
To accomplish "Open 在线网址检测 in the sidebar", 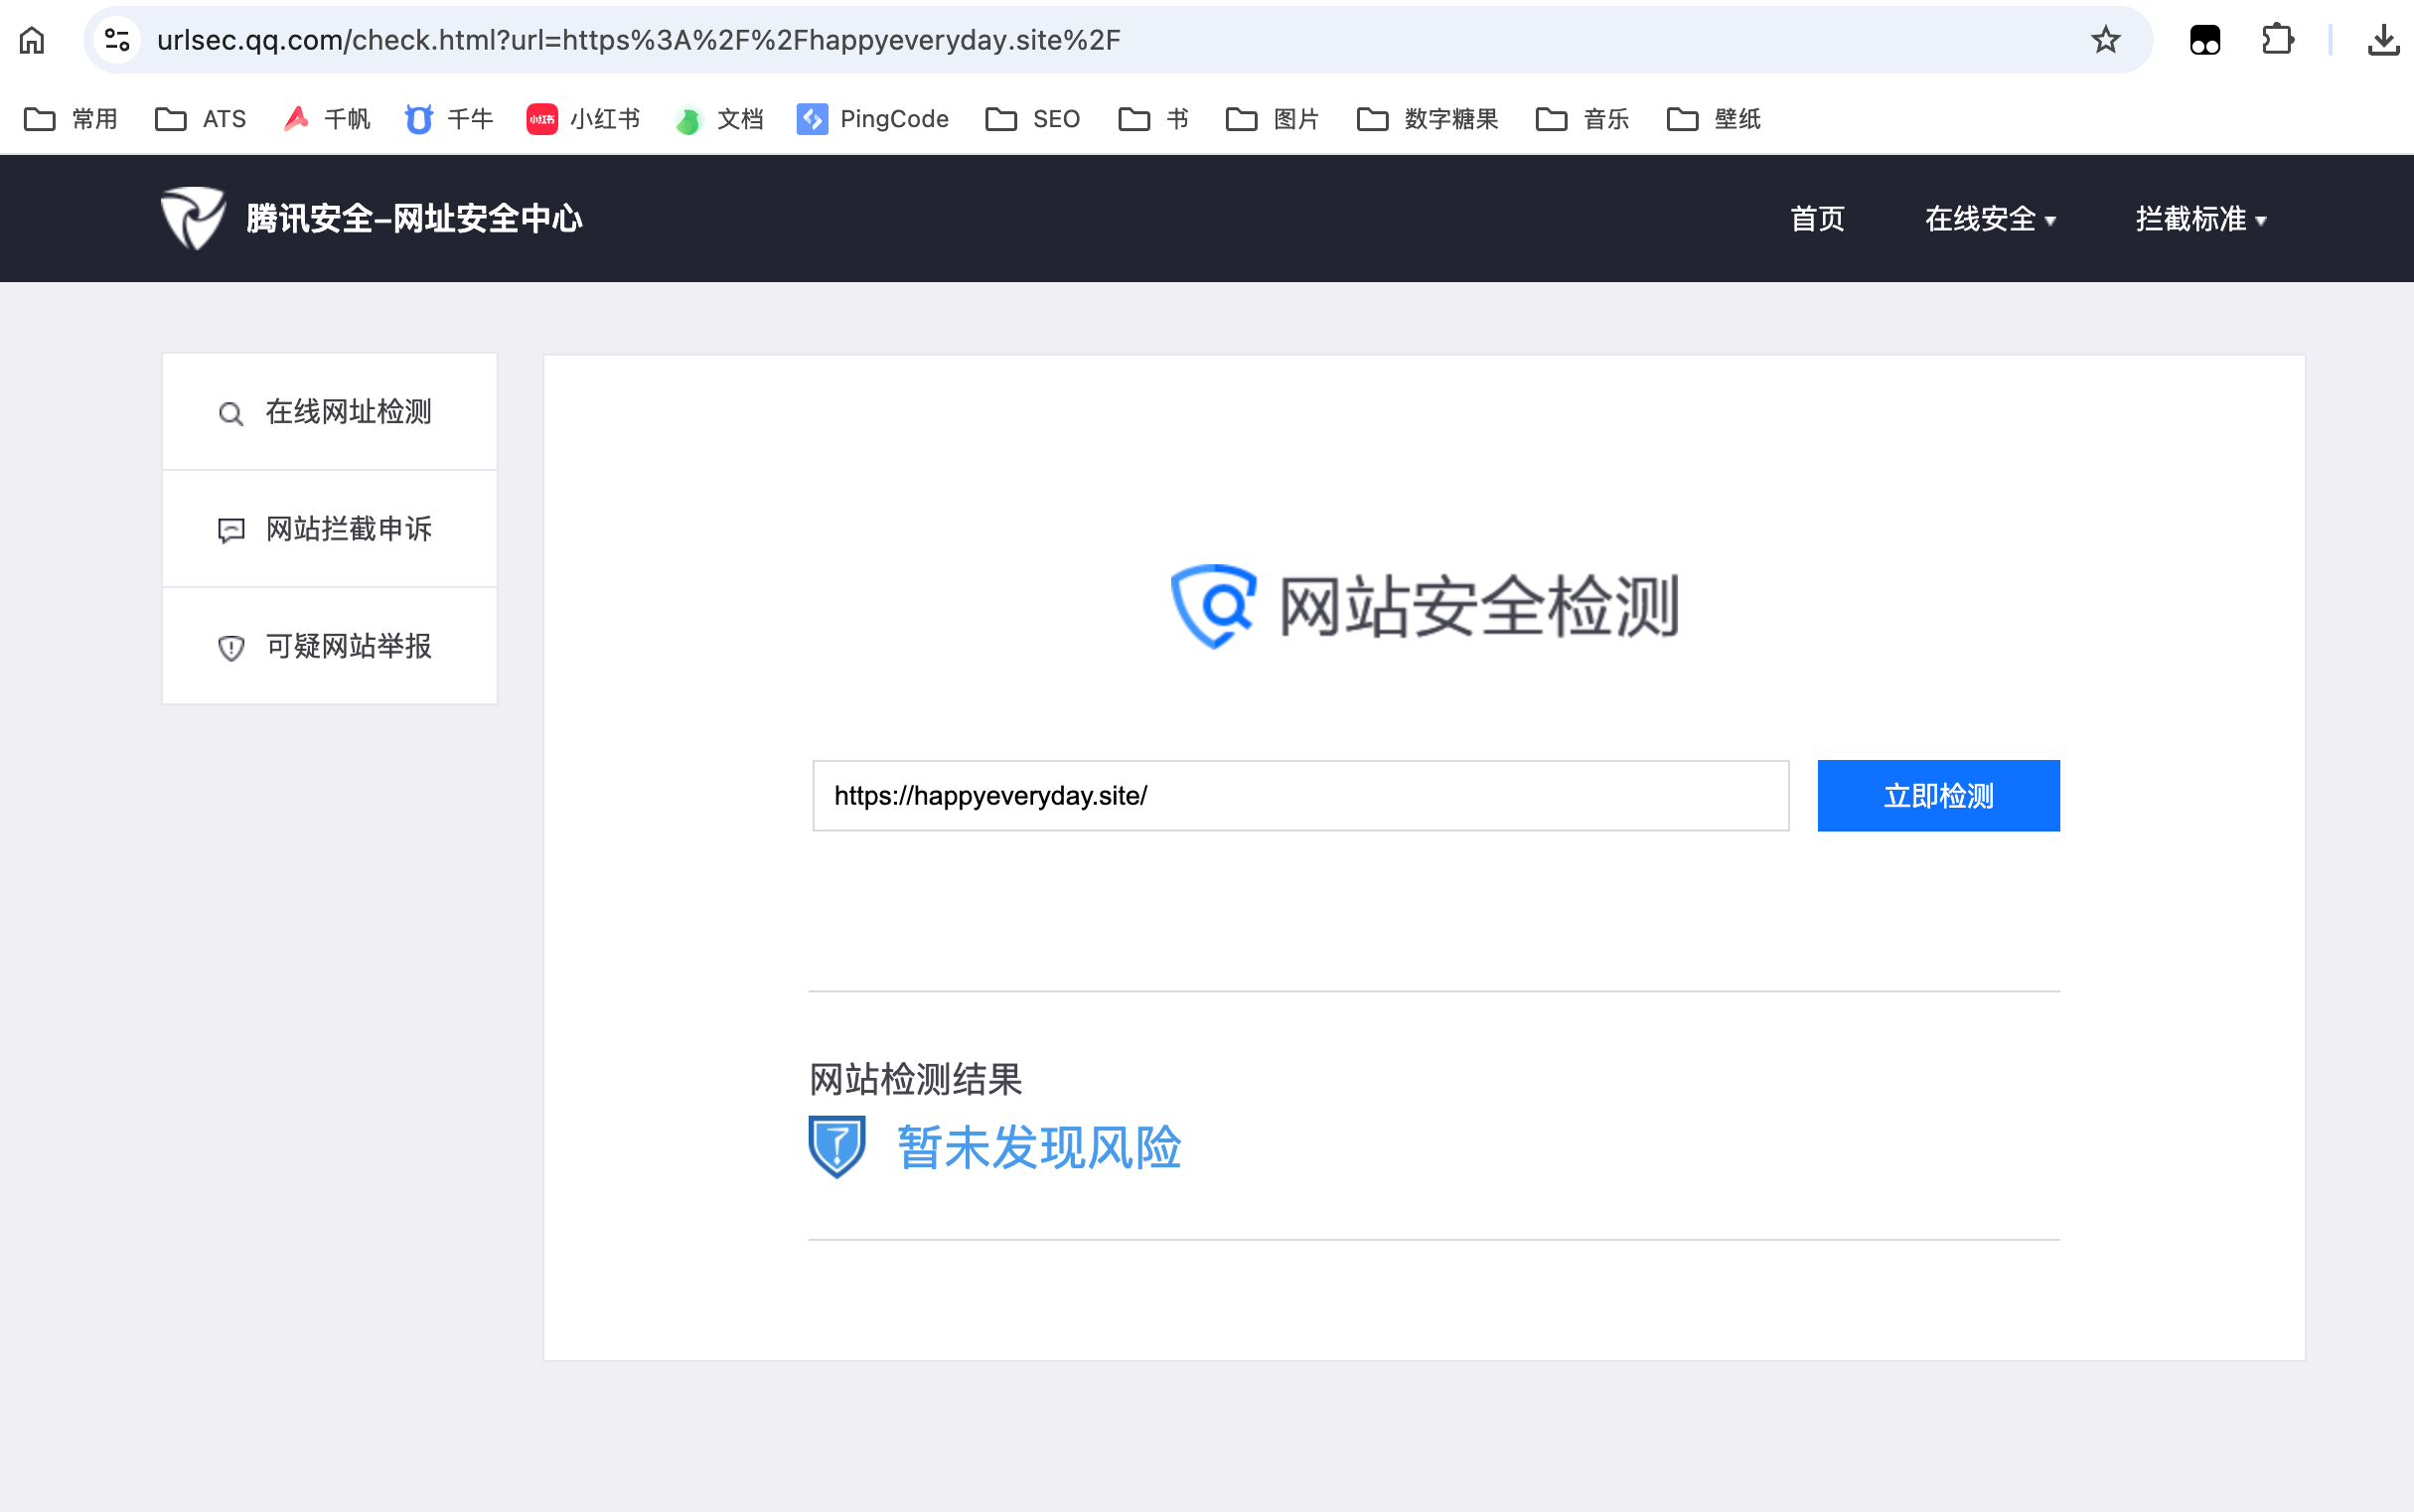I will tap(330, 412).
